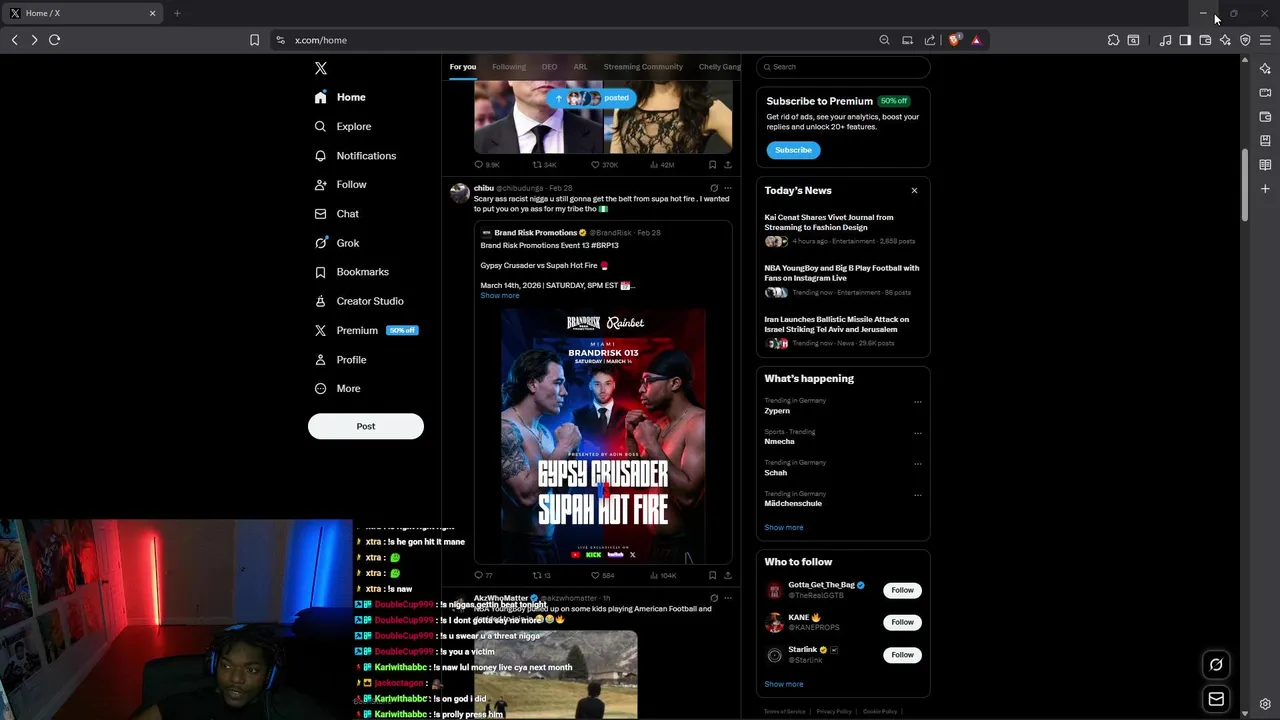Click the X search field
1280x720 pixels.
tap(843, 67)
